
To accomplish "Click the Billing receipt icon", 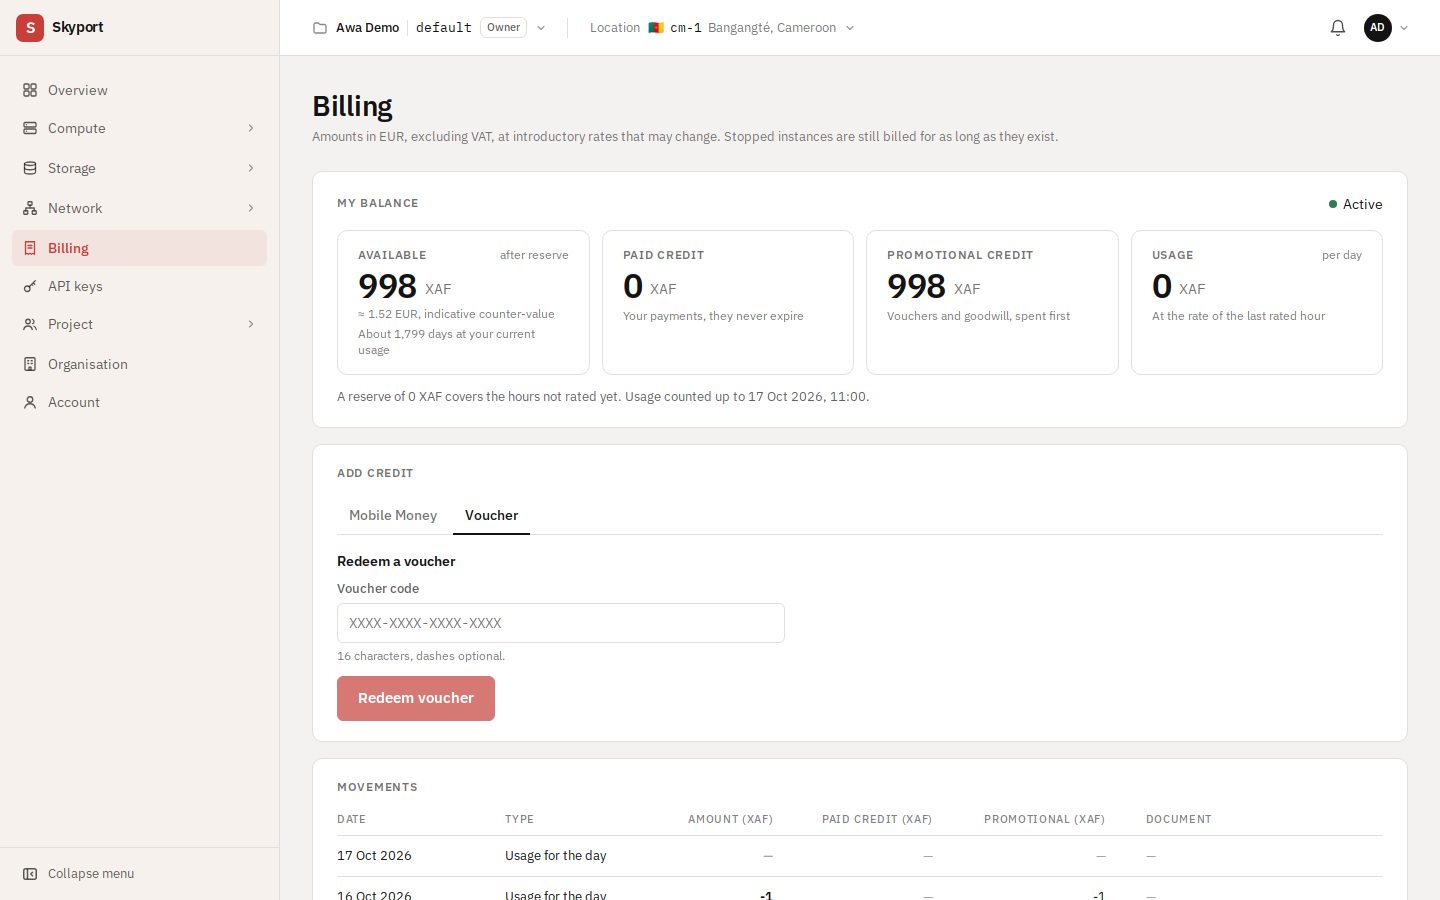I will click(x=30, y=248).
